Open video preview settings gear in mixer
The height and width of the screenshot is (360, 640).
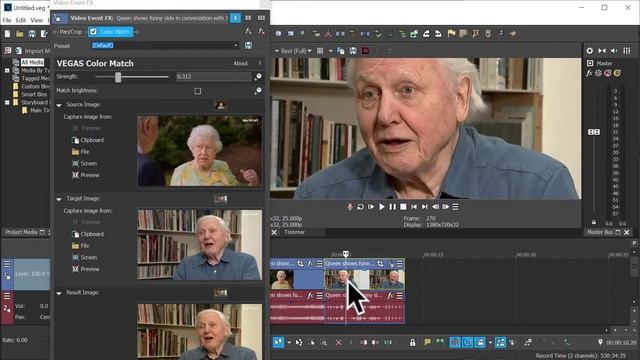click(589, 51)
